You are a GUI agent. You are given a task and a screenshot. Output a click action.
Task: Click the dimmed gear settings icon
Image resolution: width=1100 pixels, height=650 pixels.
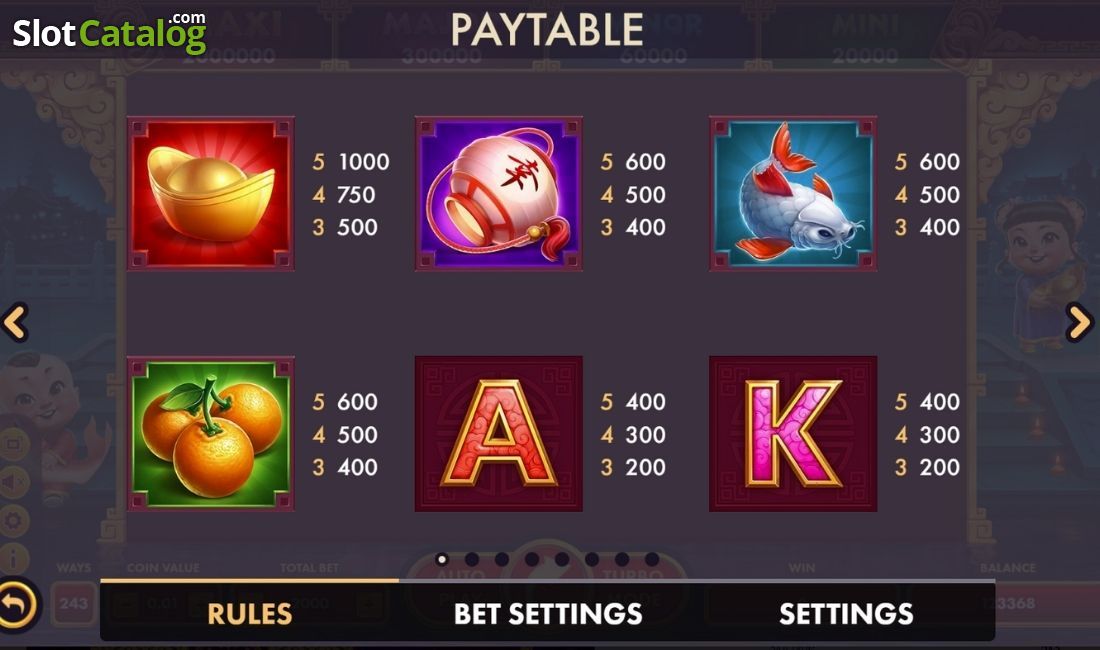point(13,520)
